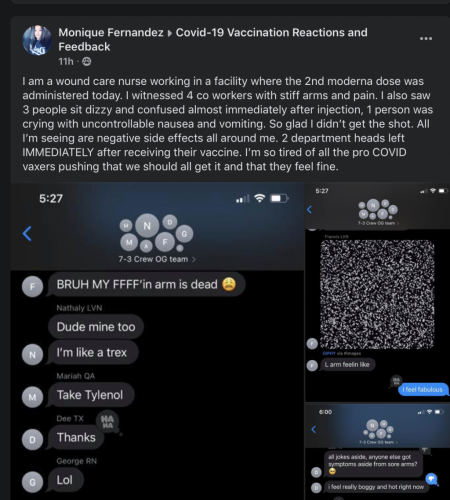The height and width of the screenshot is (500, 450).
Task: Click the blue I feel fabulous bubble
Action: pos(423,389)
